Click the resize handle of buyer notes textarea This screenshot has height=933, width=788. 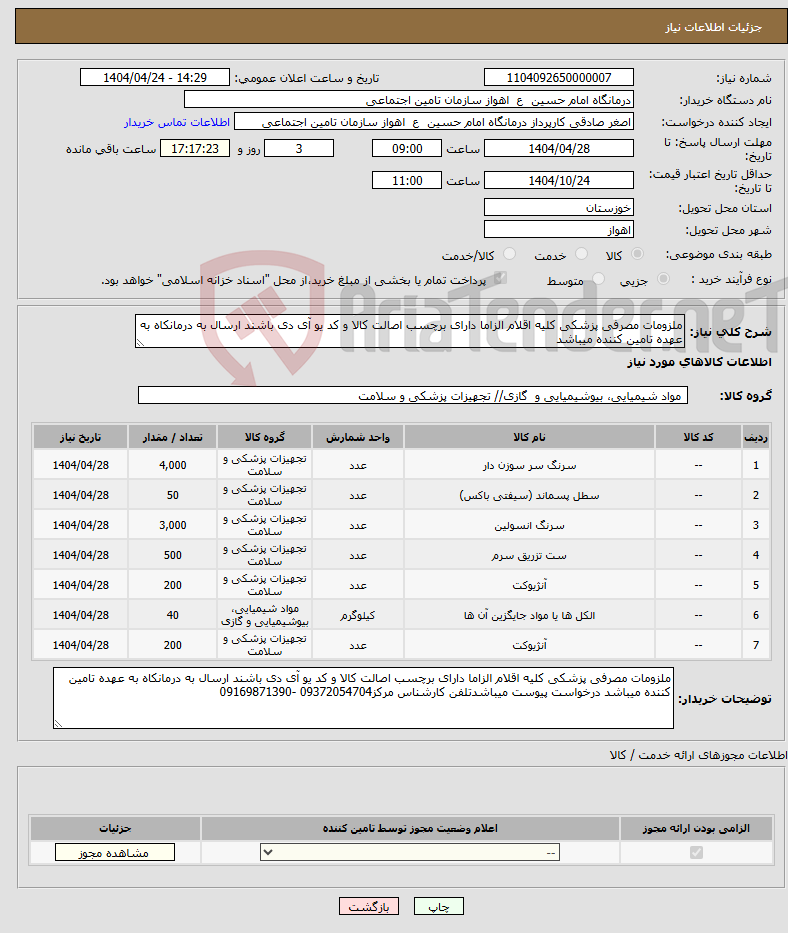[58, 724]
